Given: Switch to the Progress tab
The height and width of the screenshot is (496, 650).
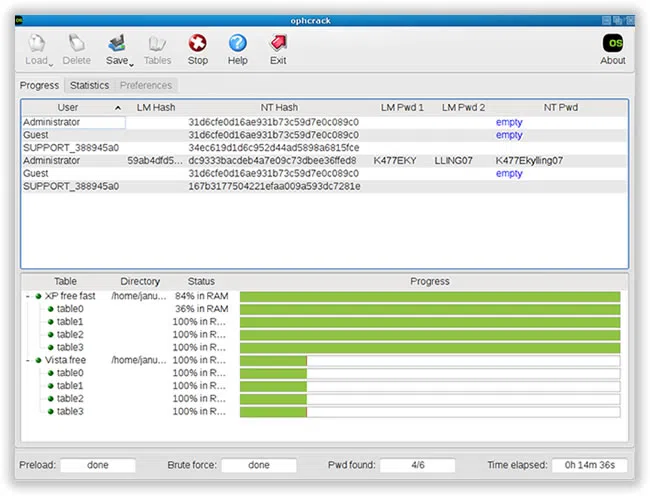Looking at the screenshot, I should pos(40,86).
